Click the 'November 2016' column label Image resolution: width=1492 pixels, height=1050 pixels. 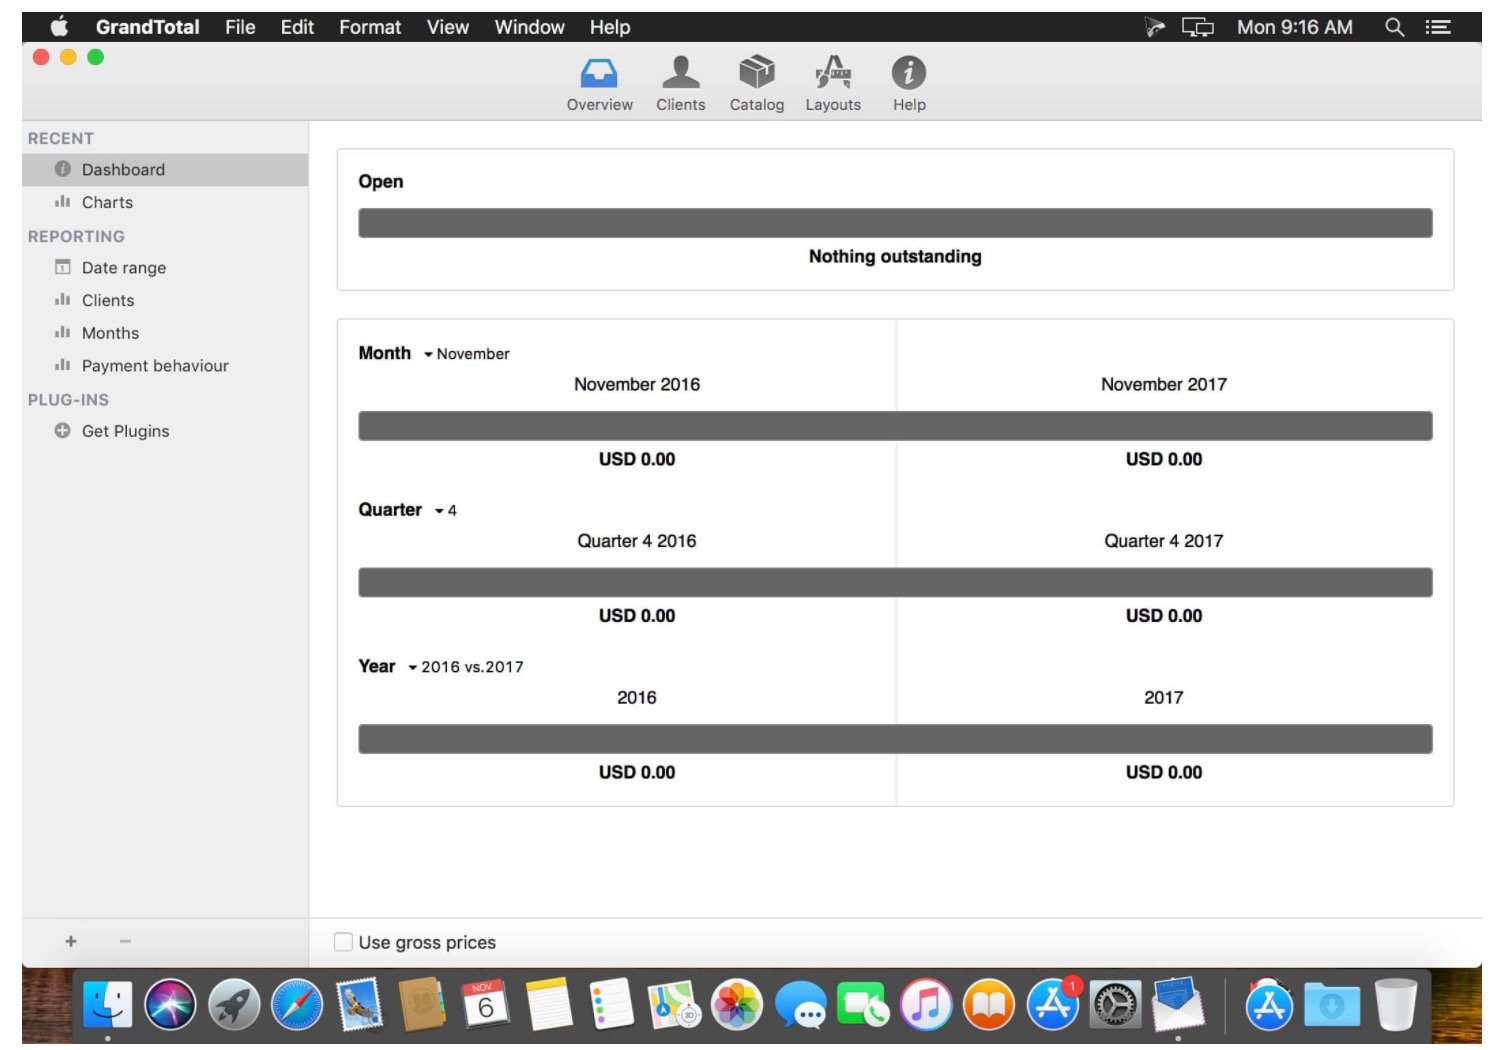pos(637,385)
